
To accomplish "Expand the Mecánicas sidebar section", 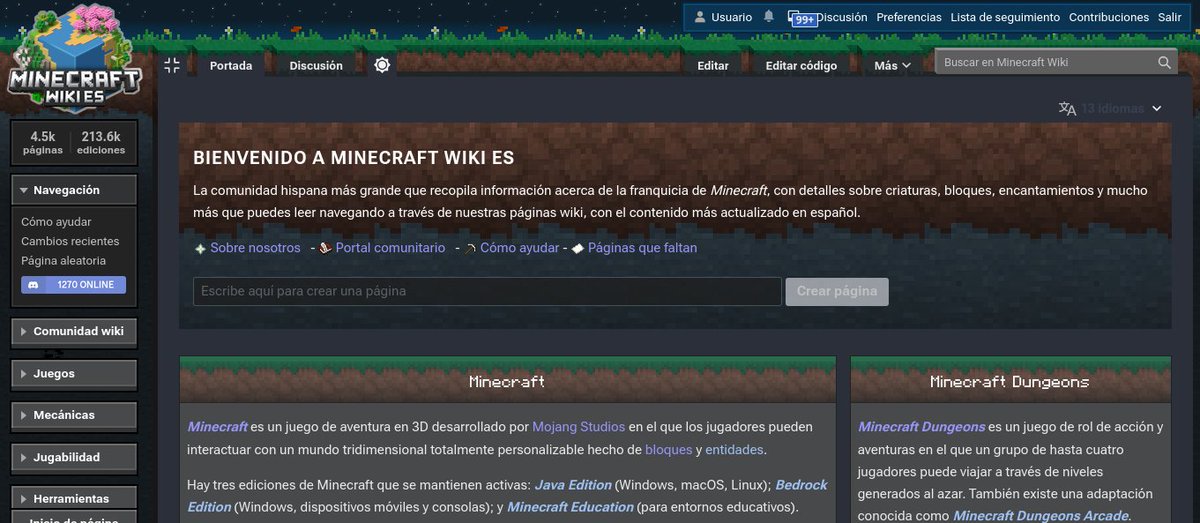I will 73,415.
